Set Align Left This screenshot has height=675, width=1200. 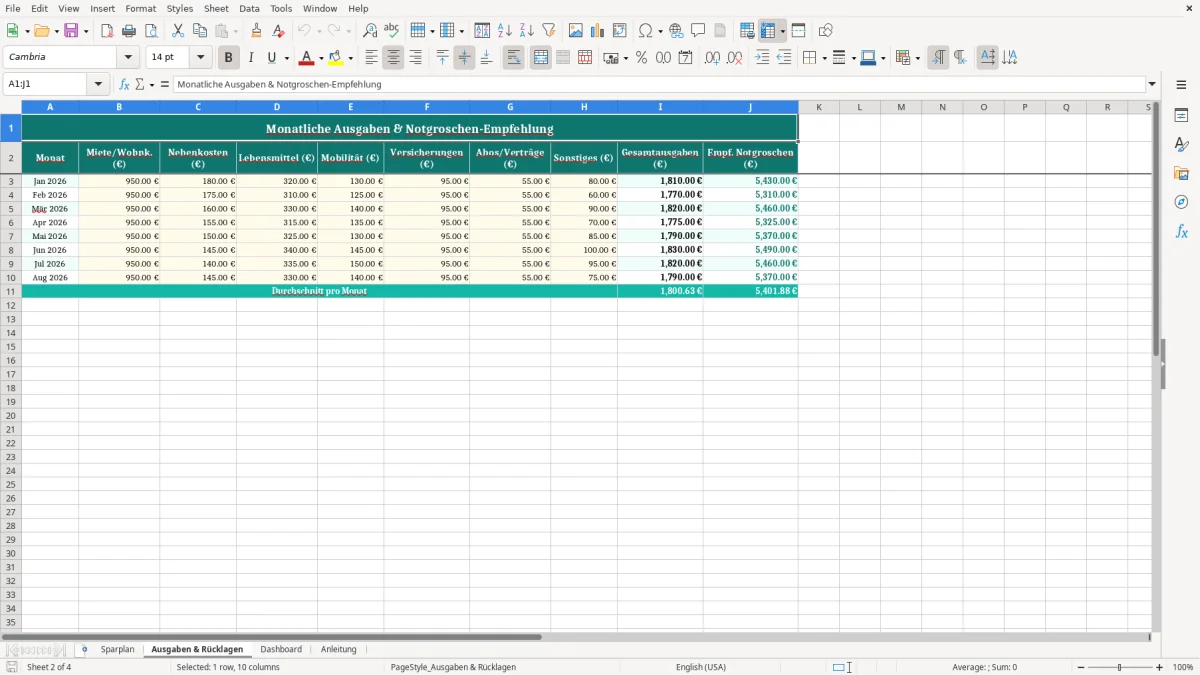coord(372,58)
